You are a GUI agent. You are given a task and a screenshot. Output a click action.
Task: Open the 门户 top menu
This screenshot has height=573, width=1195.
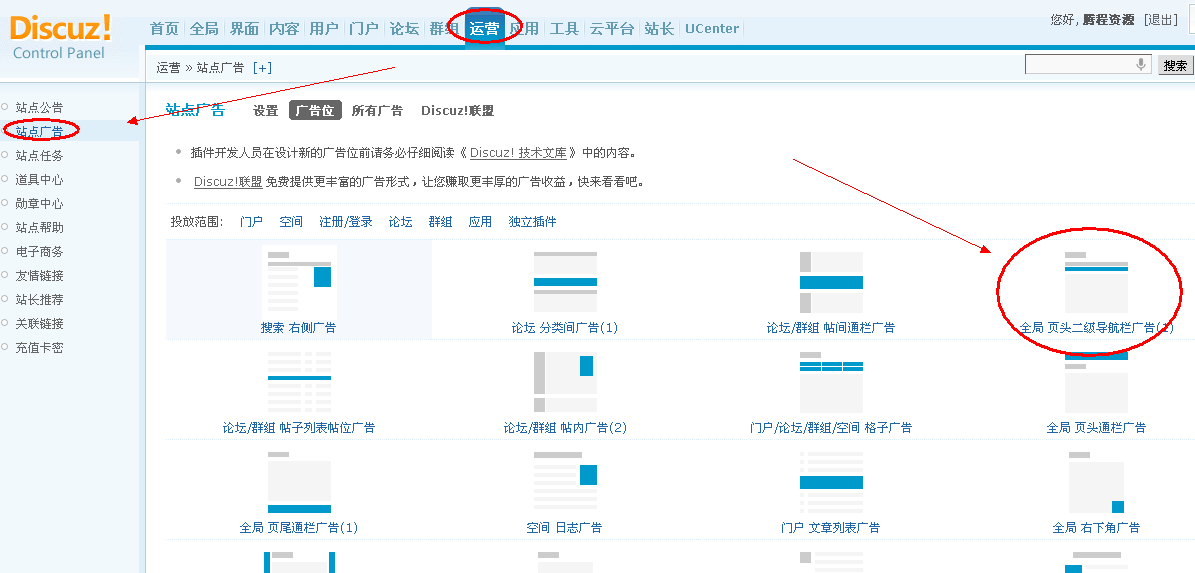pos(364,29)
